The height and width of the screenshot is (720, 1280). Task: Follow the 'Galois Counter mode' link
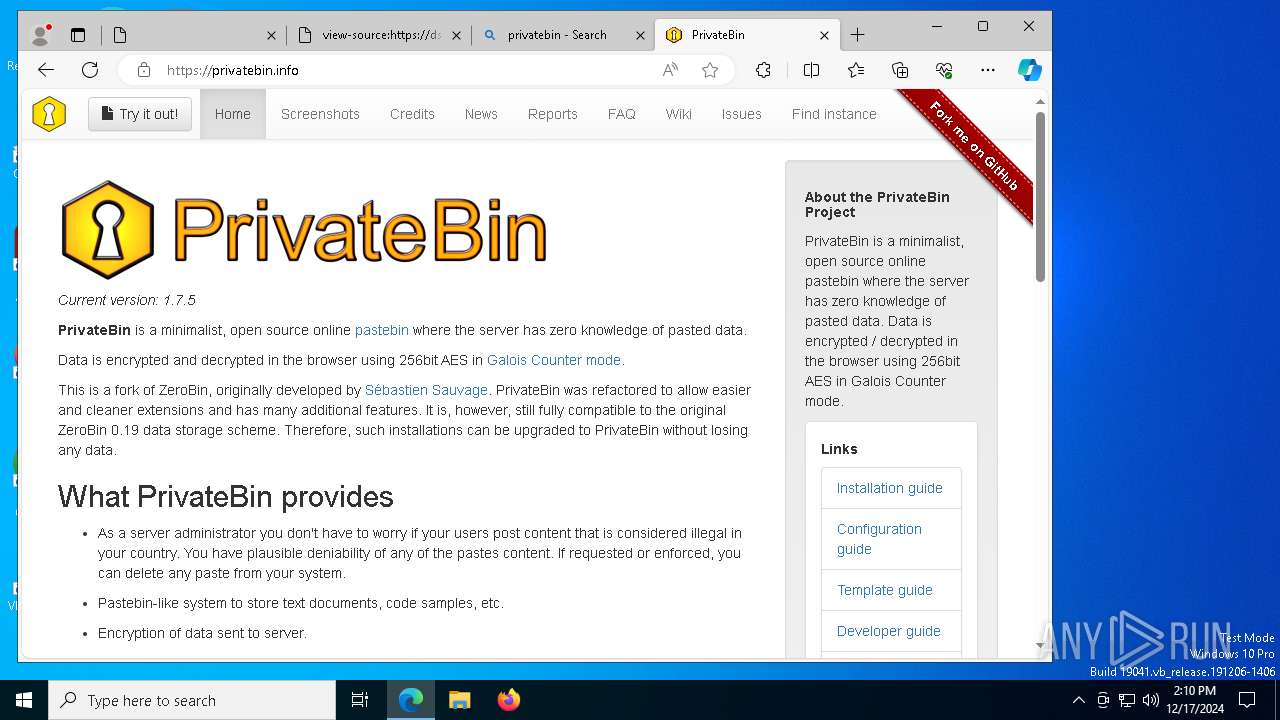tap(554, 360)
